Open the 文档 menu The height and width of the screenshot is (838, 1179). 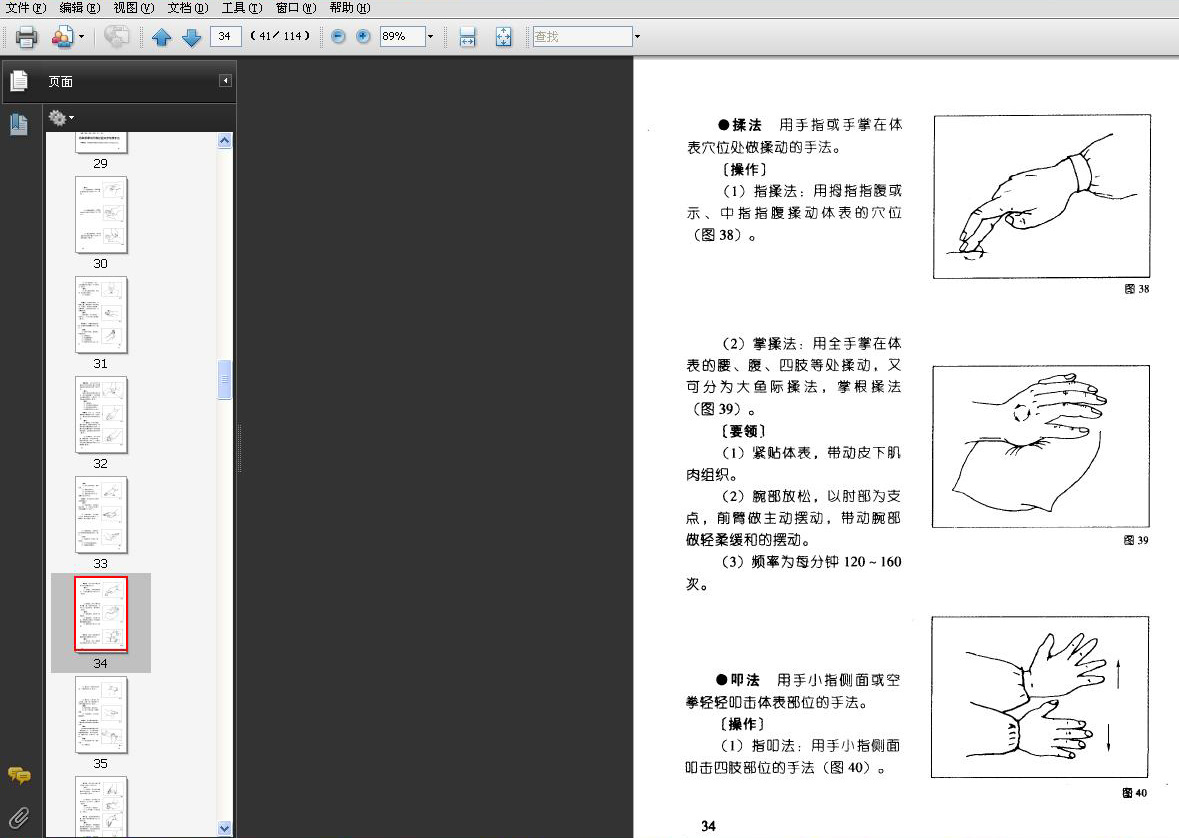click(188, 8)
